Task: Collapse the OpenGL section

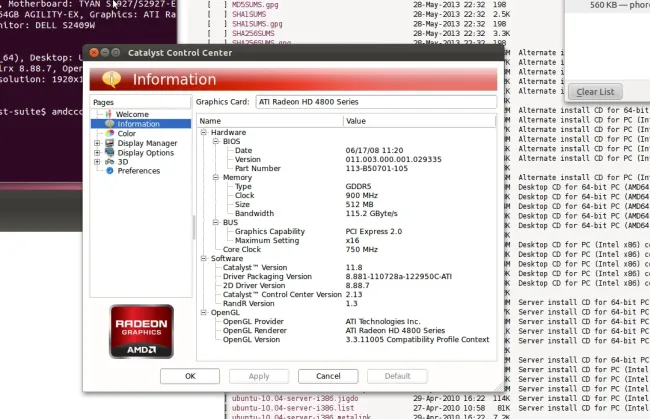Action: tap(204, 312)
